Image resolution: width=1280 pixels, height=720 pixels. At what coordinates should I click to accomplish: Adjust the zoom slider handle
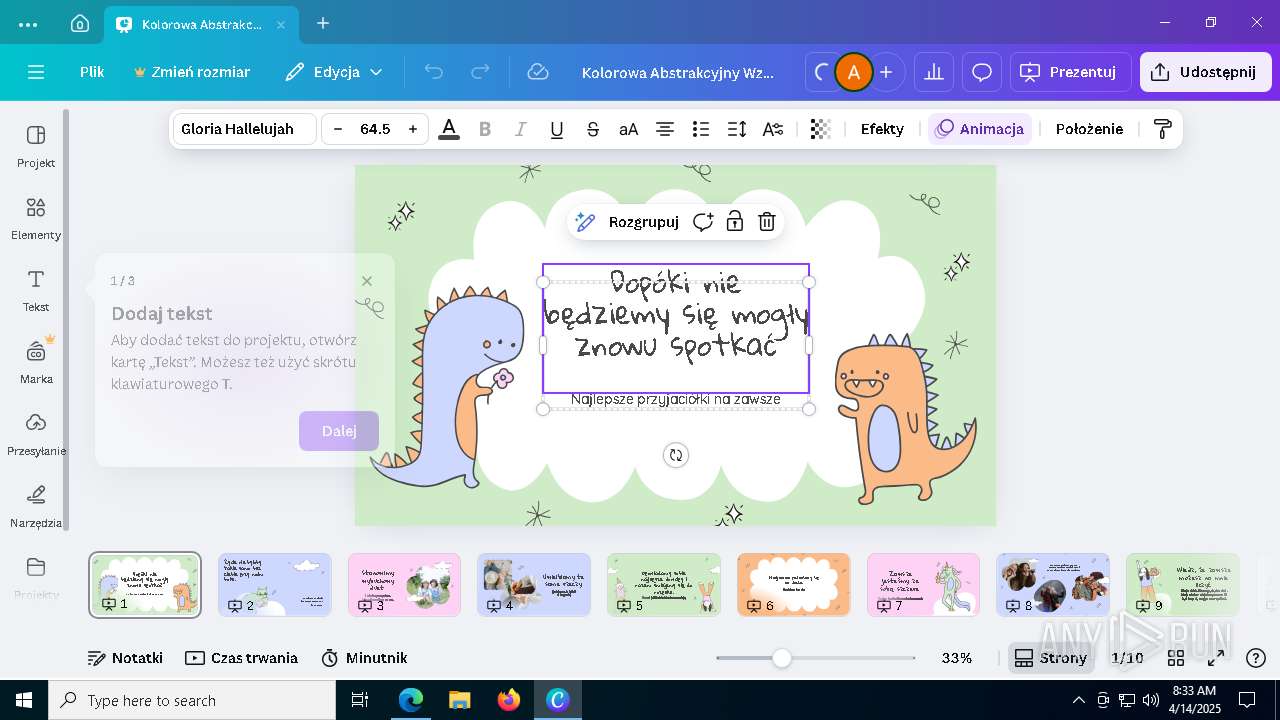click(x=782, y=658)
